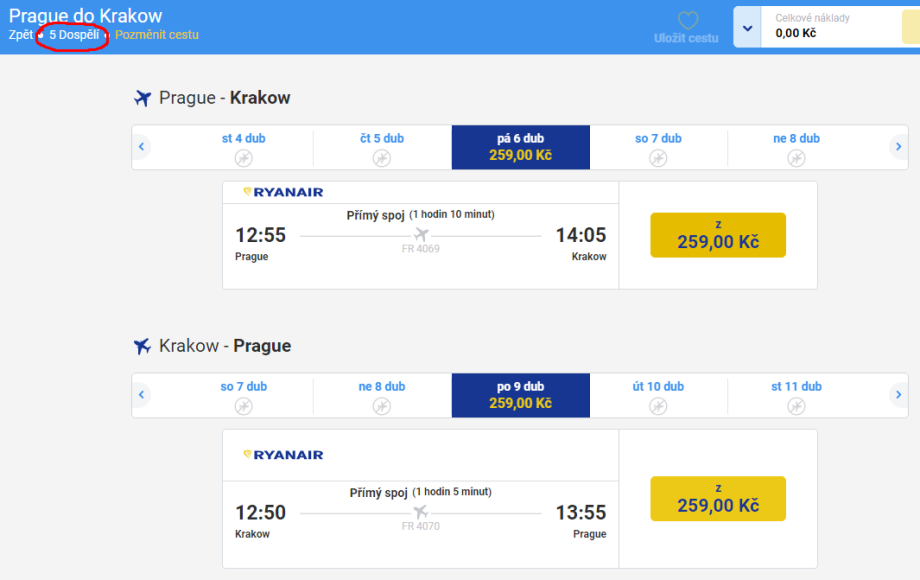Expand the Celkové náklady total cost dropdown
Viewport: 920px width, 580px height.
747,28
